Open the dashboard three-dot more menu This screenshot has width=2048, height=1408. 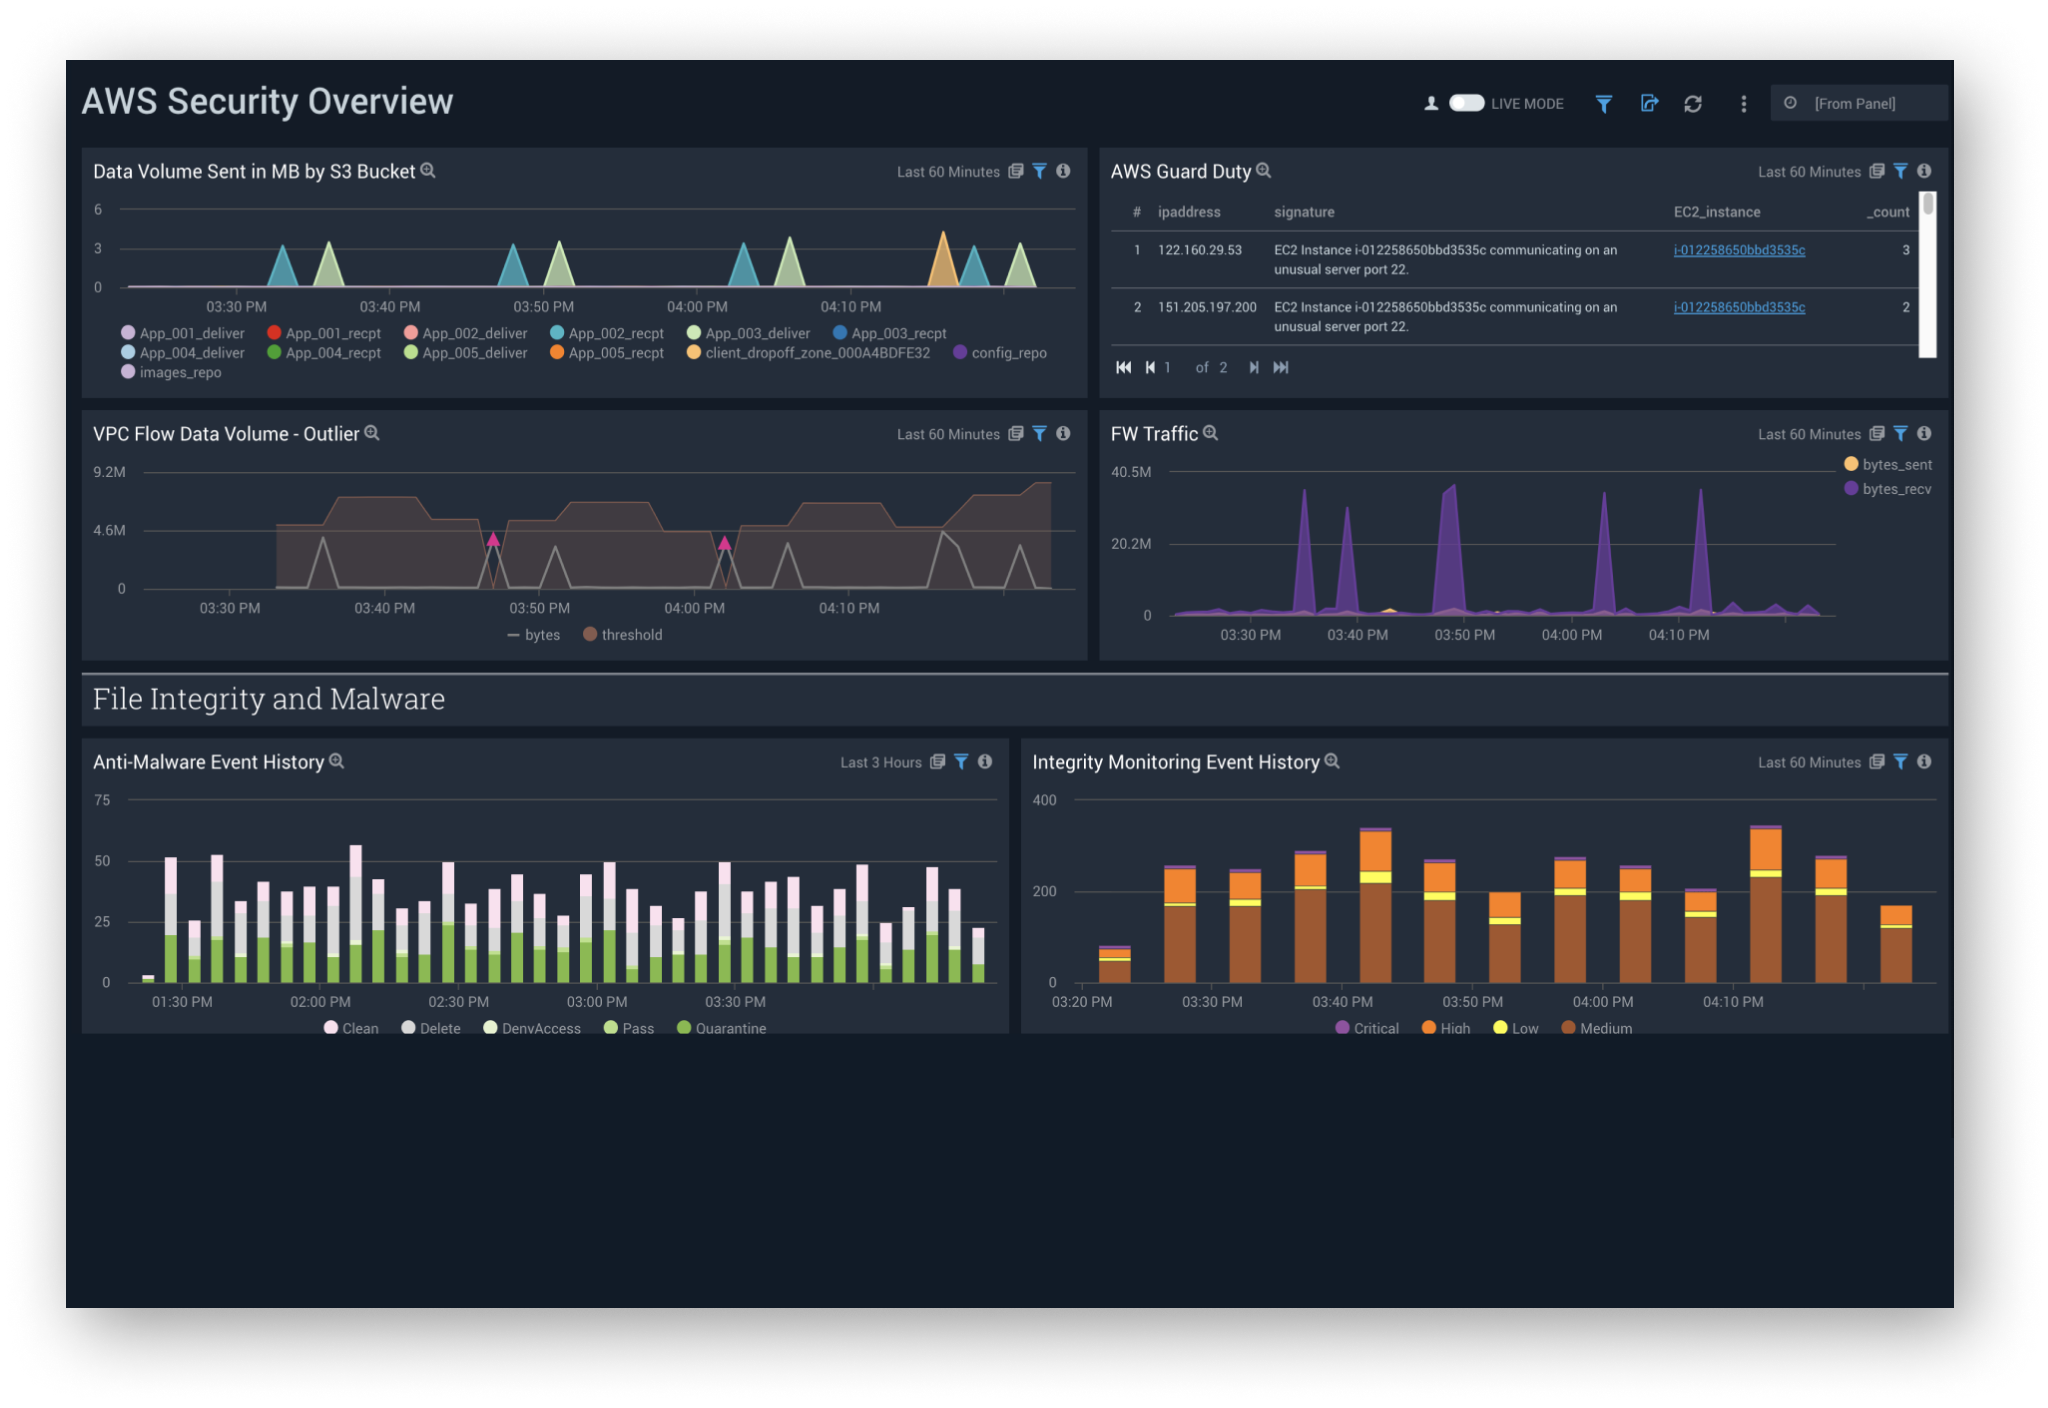tap(1744, 104)
